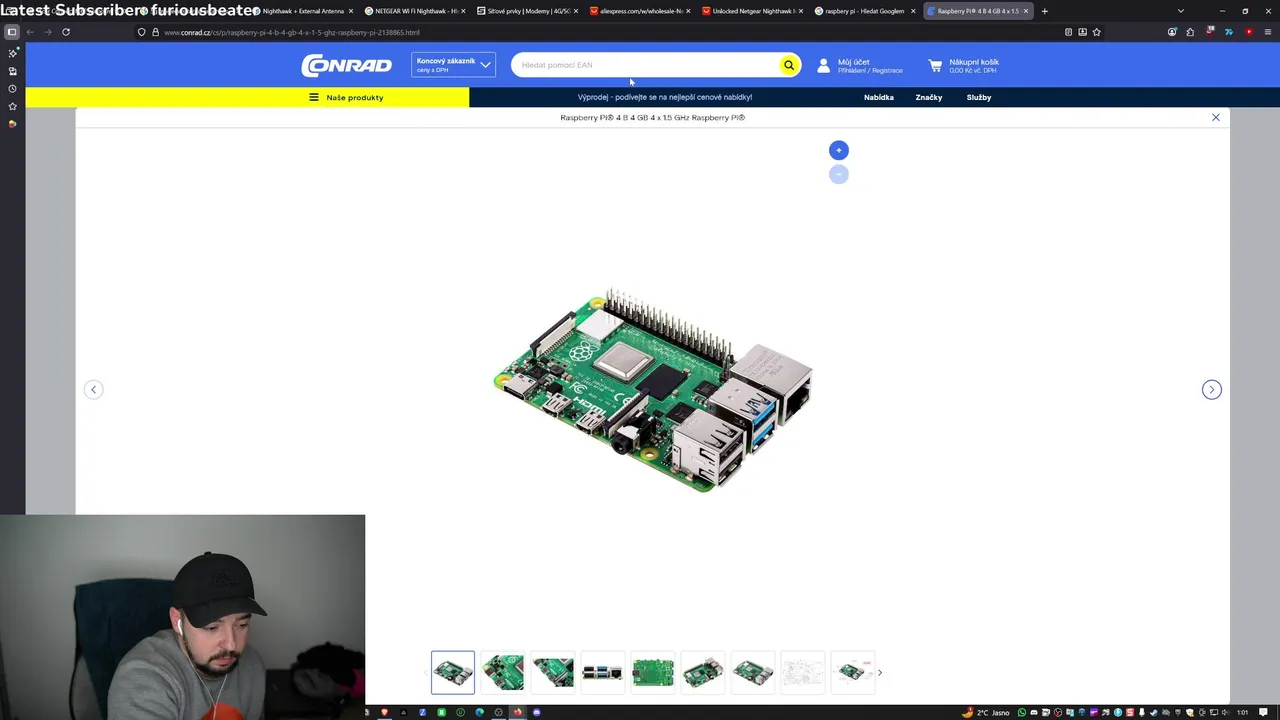Close the image gallery overlay
Screen dimensions: 1280x720
coord(1216,117)
